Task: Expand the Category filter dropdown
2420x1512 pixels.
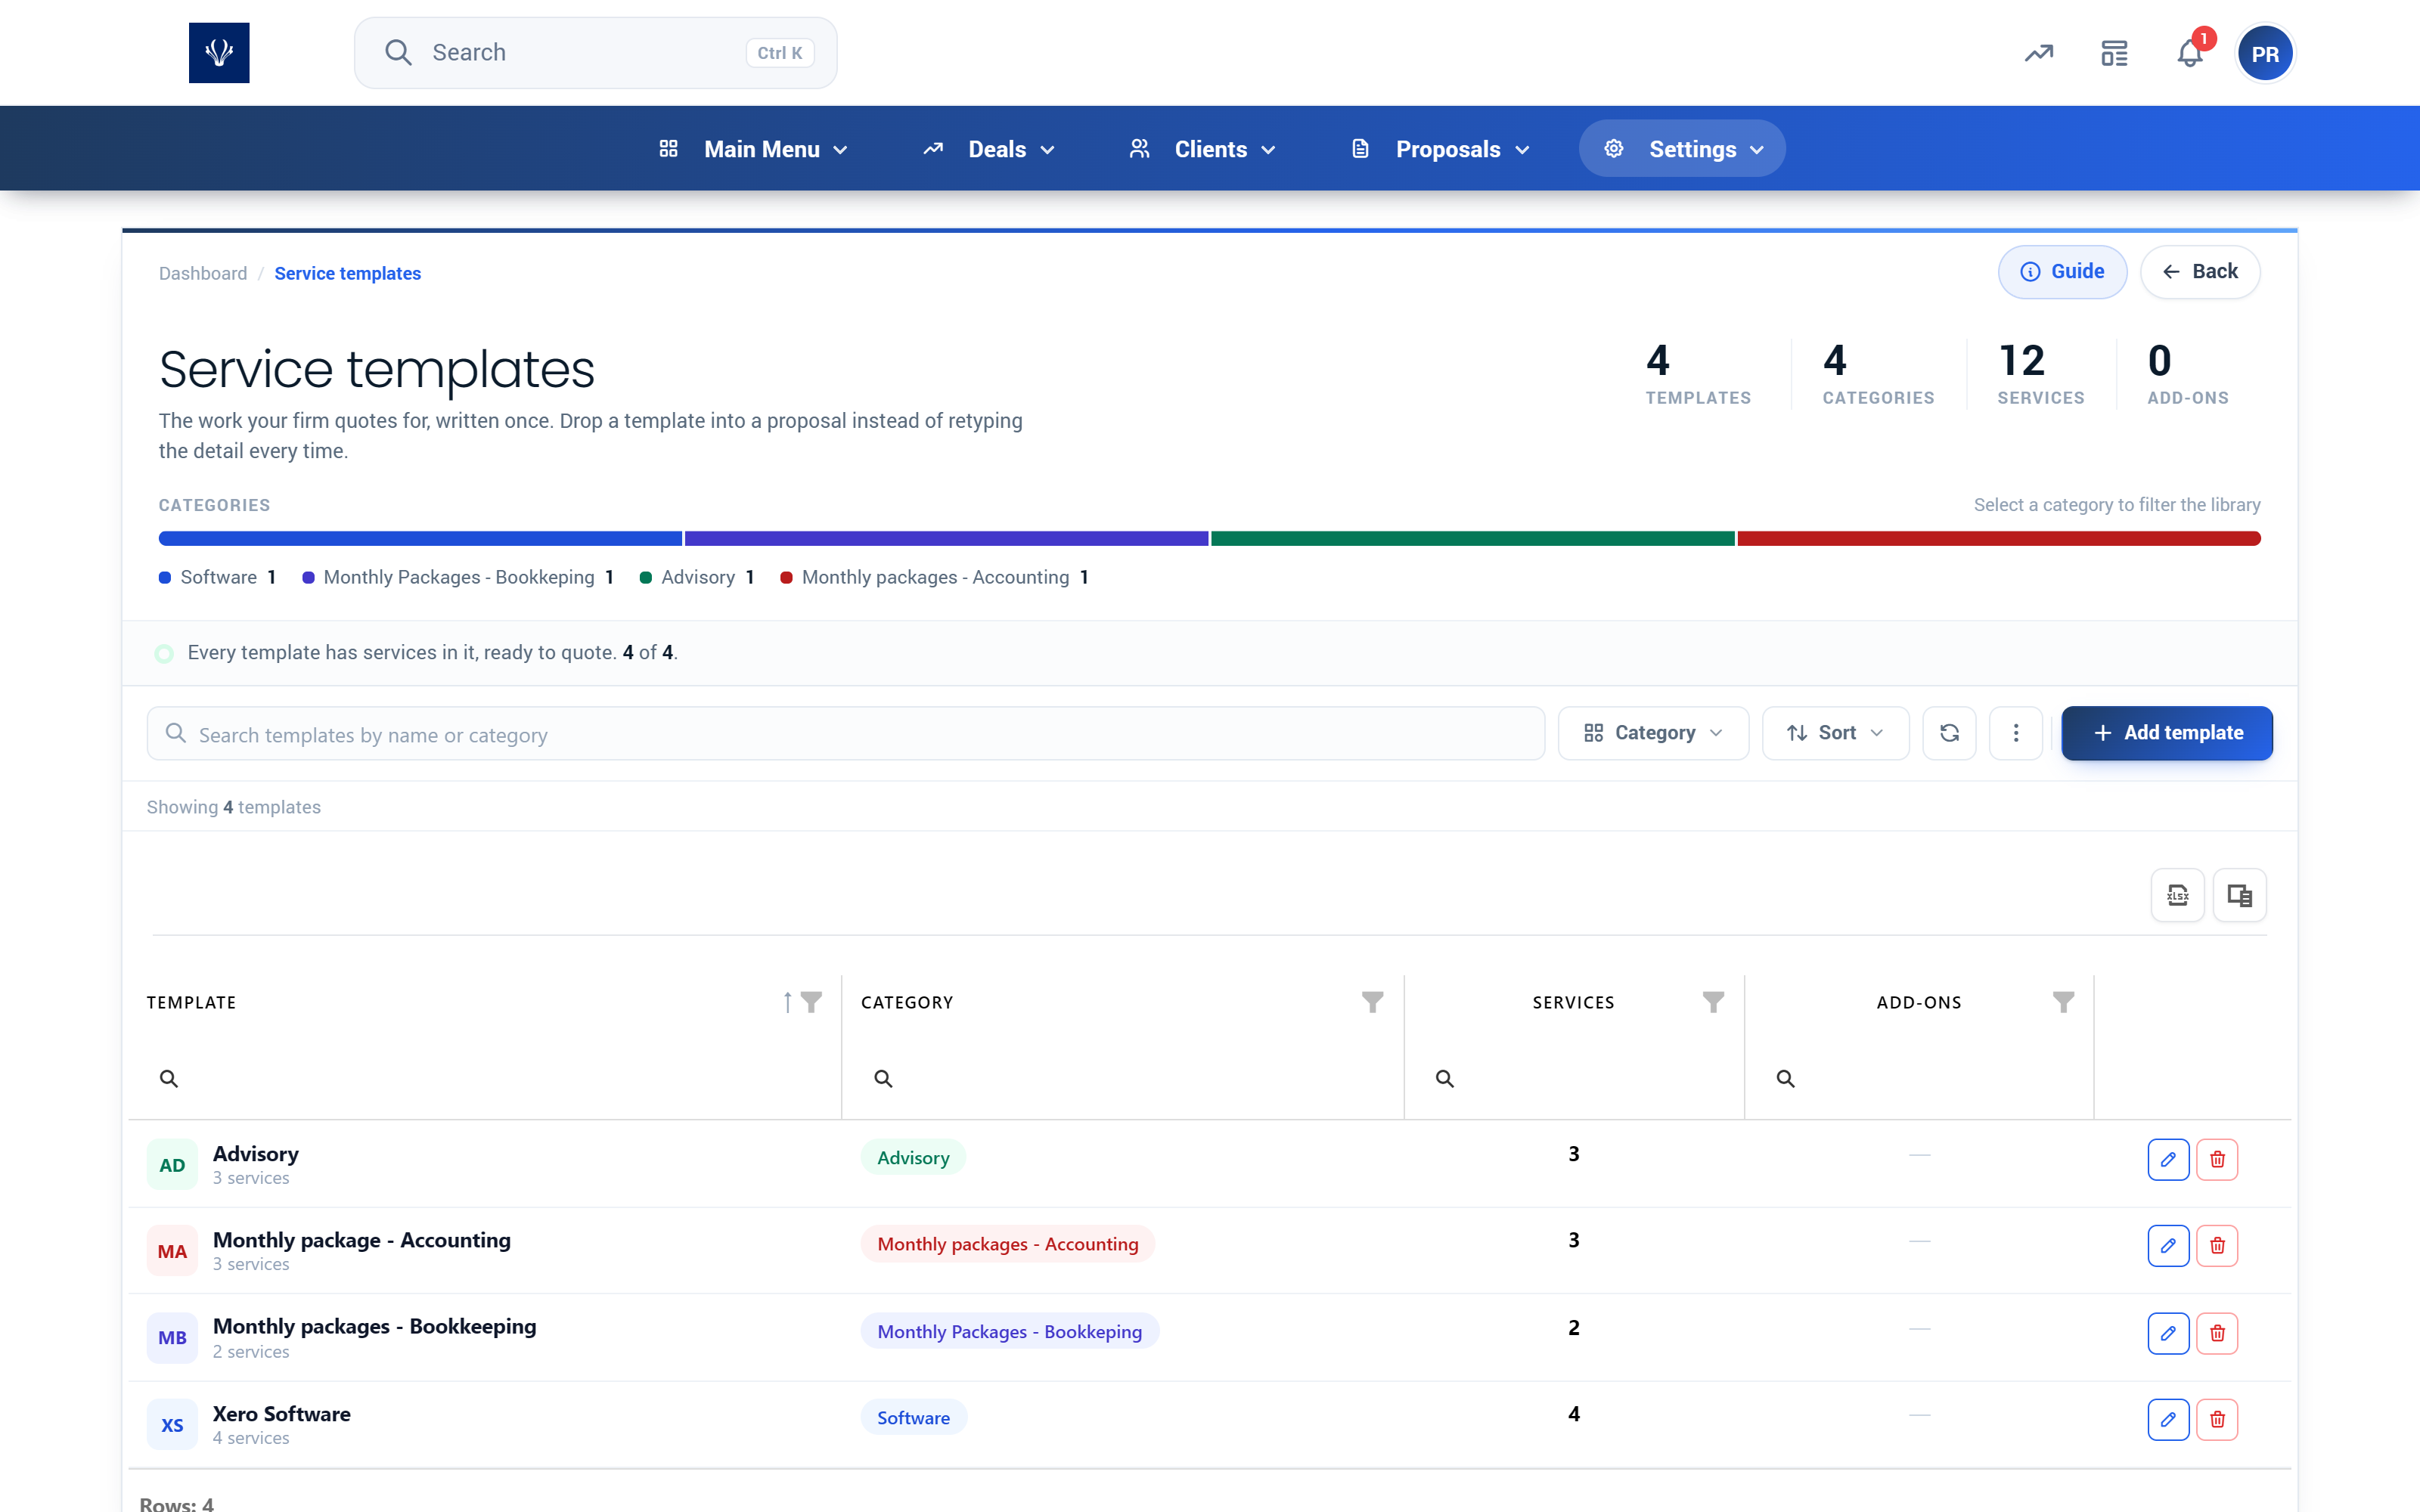Action: pyautogui.click(x=1653, y=733)
